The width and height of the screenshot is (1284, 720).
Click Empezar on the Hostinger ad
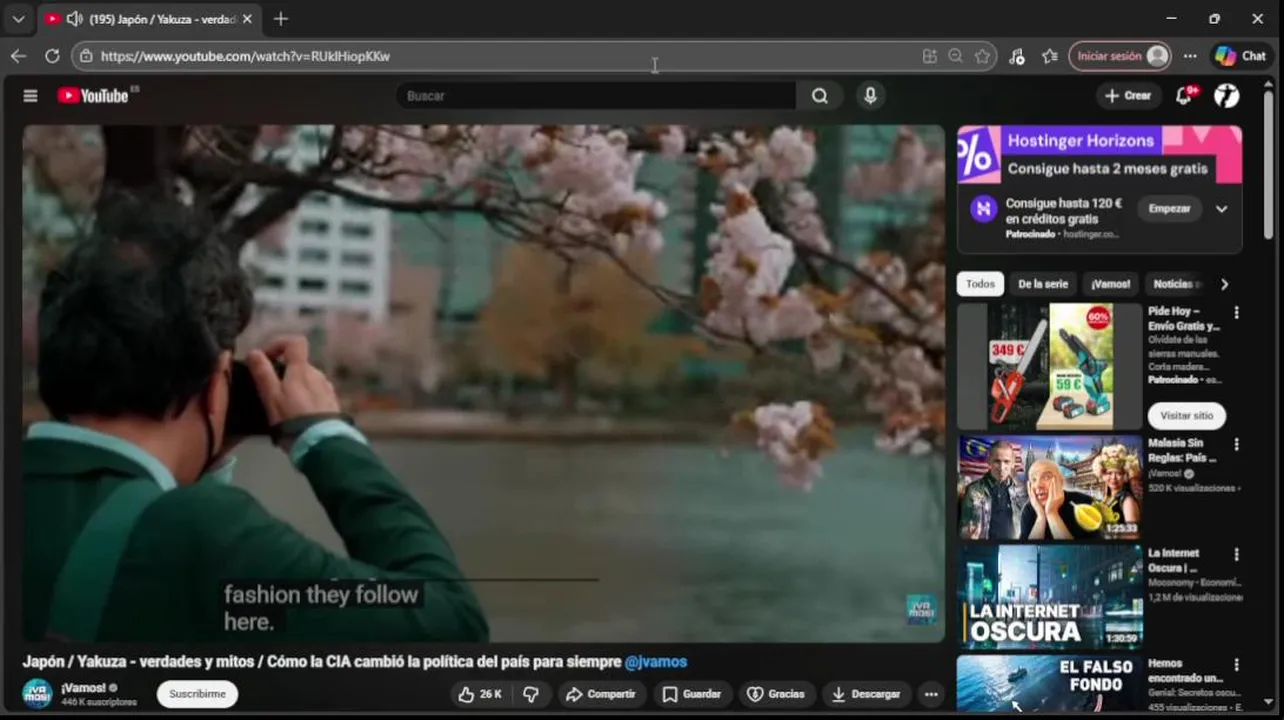[x=1169, y=209]
